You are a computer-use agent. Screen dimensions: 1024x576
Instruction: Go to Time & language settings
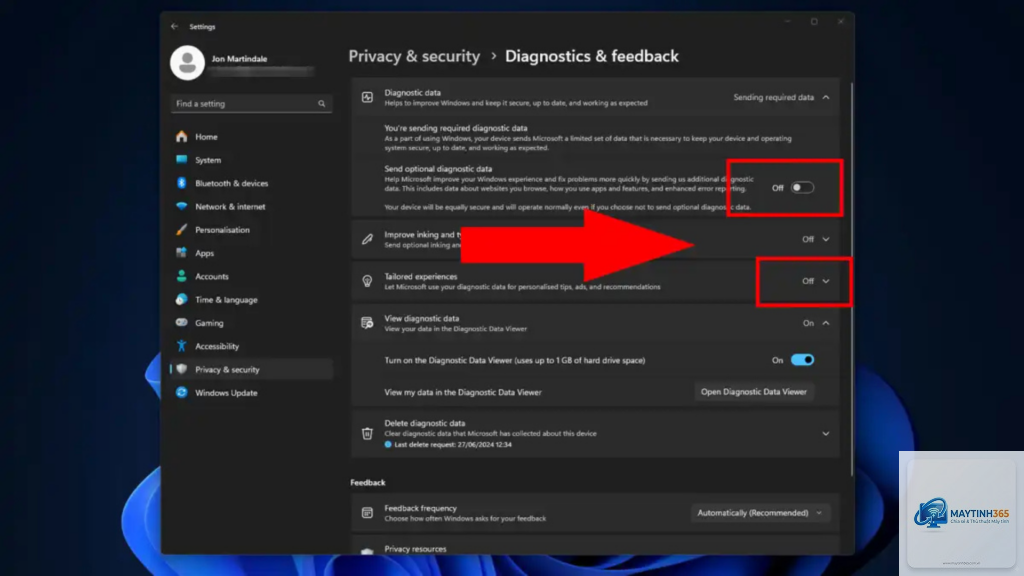coord(251,300)
